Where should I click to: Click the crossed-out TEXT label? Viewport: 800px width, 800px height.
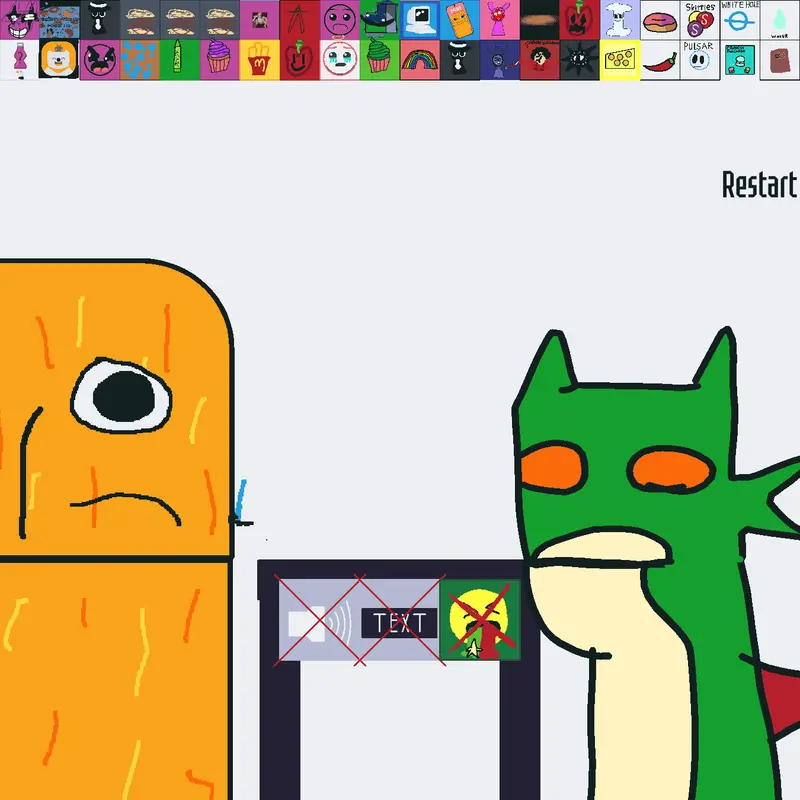(399, 623)
